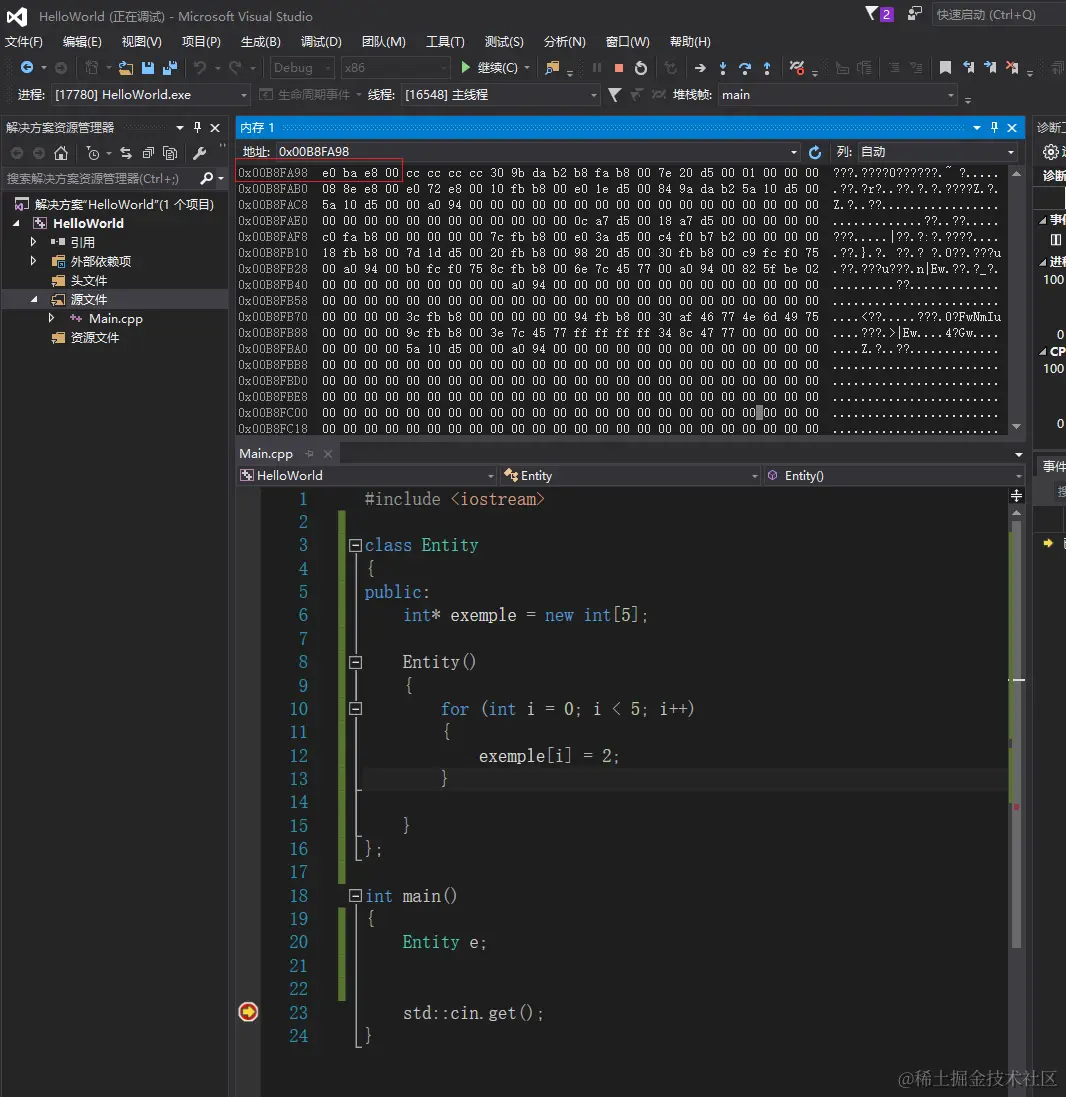Open Properties wrench icon in Solution Explorer
The height and width of the screenshot is (1097, 1066).
[199, 153]
